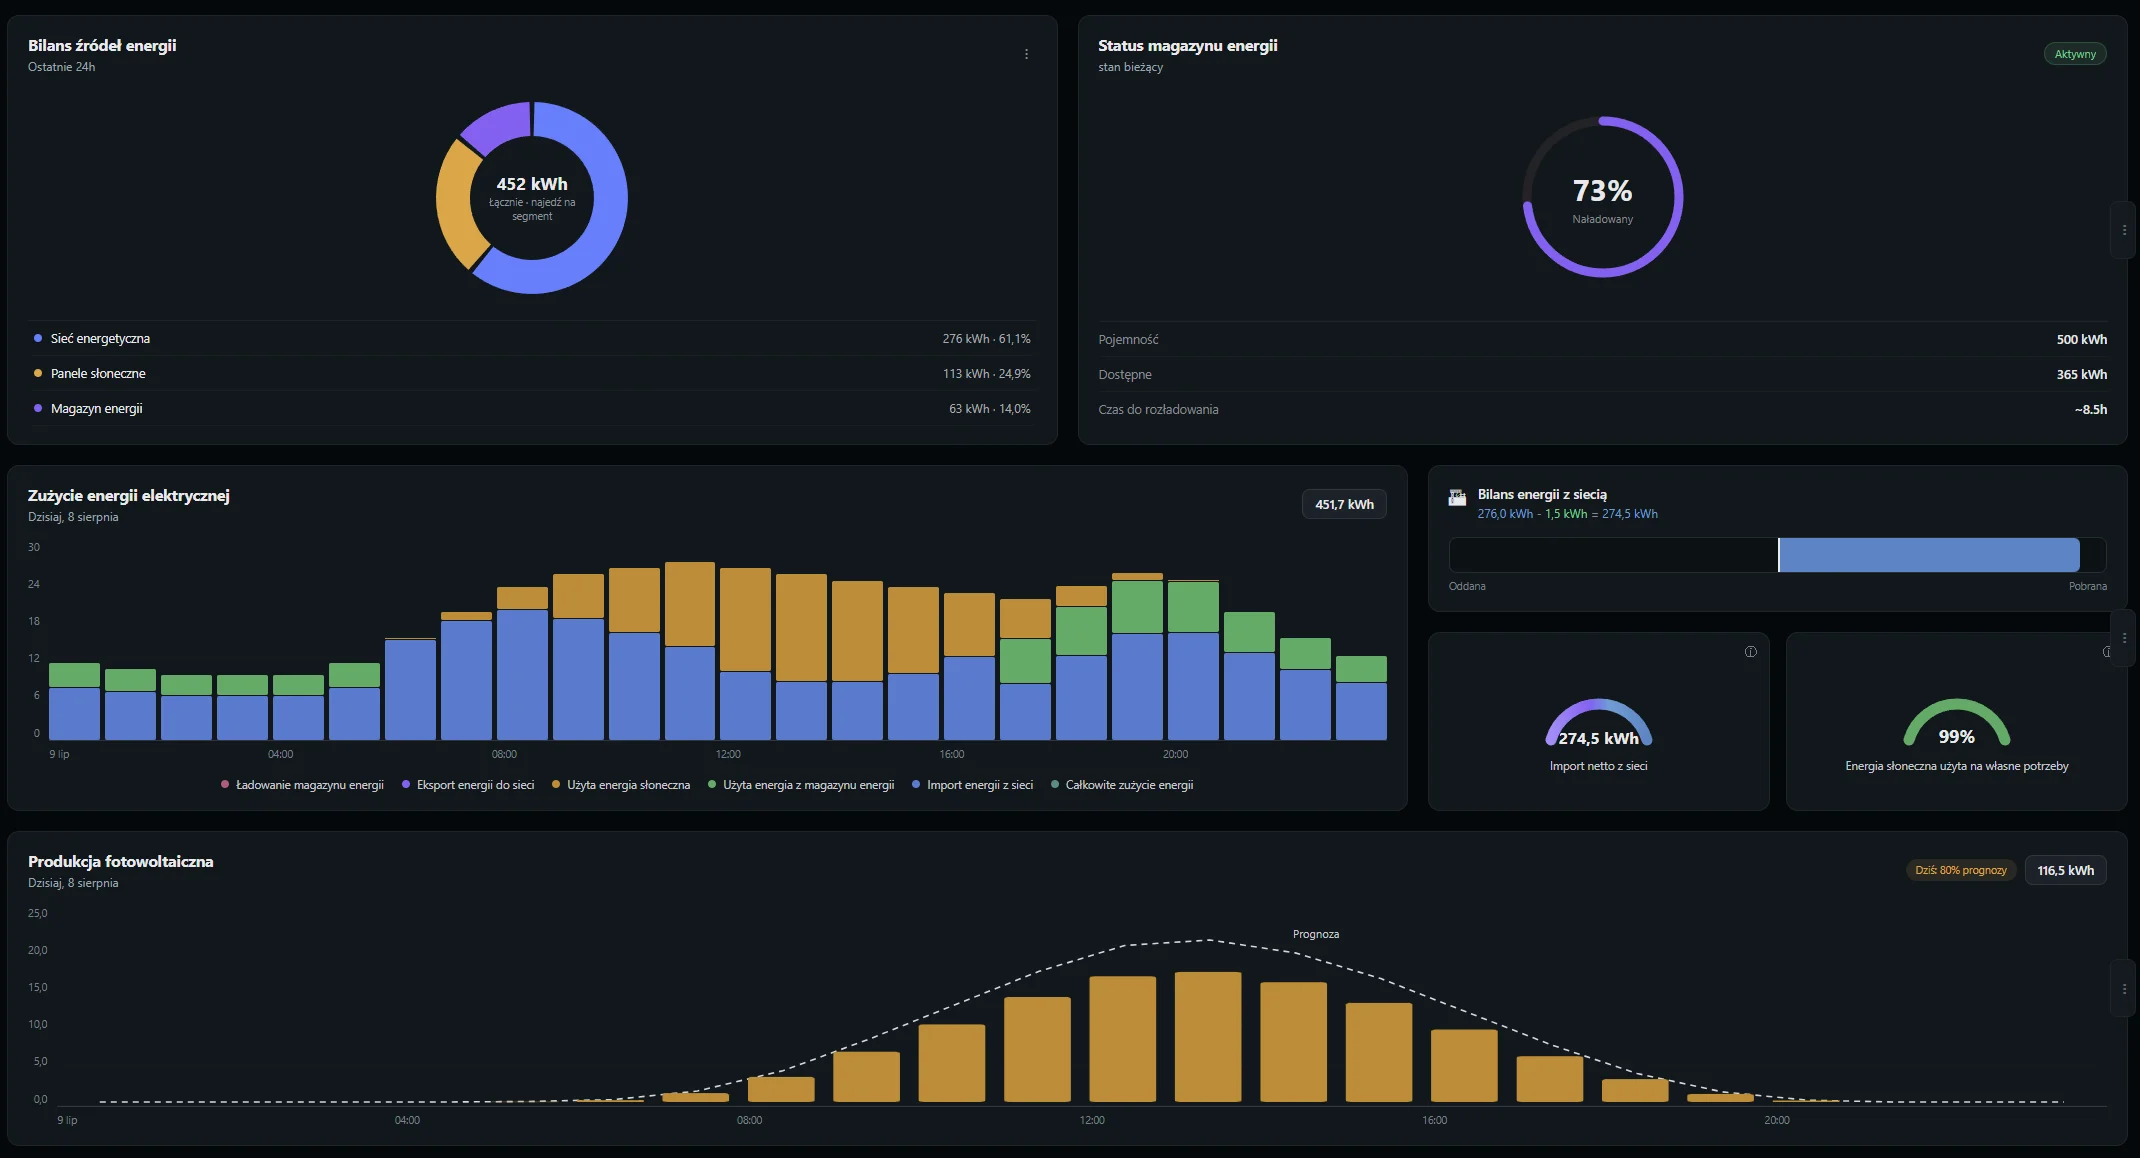This screenshot has width=2140, height=1158.
Task: Click the purple storage segment of donut chart
Action: point(503,125)
